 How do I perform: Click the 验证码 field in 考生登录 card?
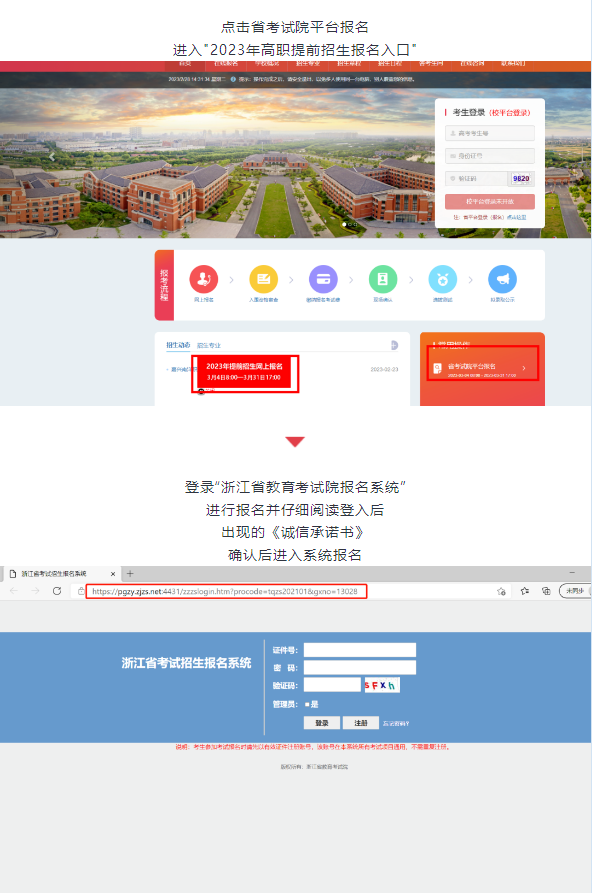tap(476, 178)
